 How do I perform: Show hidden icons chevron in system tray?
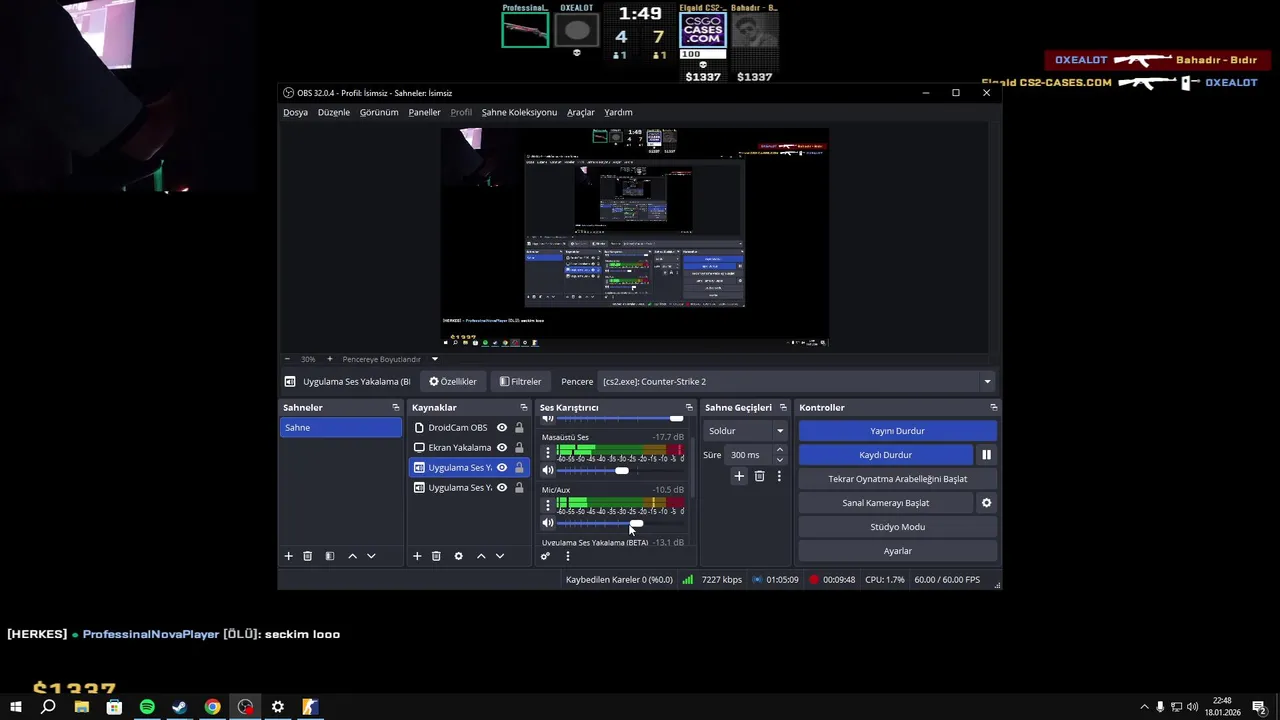pos(1144,707)
